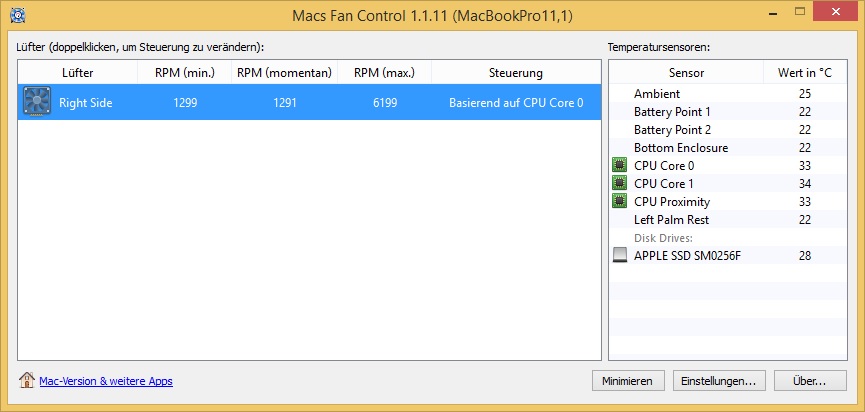Open the Mac-Version & weitere Apps link
Viewport: 865px width, 412px height.
point(106,381)
